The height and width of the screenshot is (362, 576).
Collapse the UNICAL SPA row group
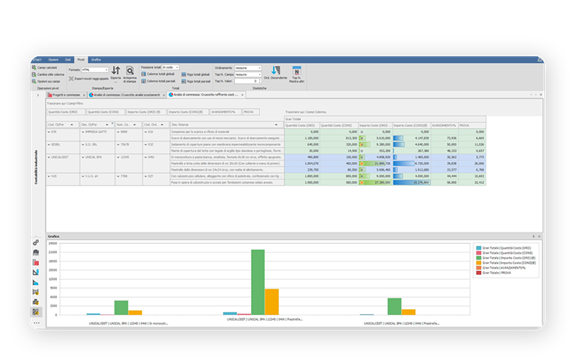click(x=83, y=157)
